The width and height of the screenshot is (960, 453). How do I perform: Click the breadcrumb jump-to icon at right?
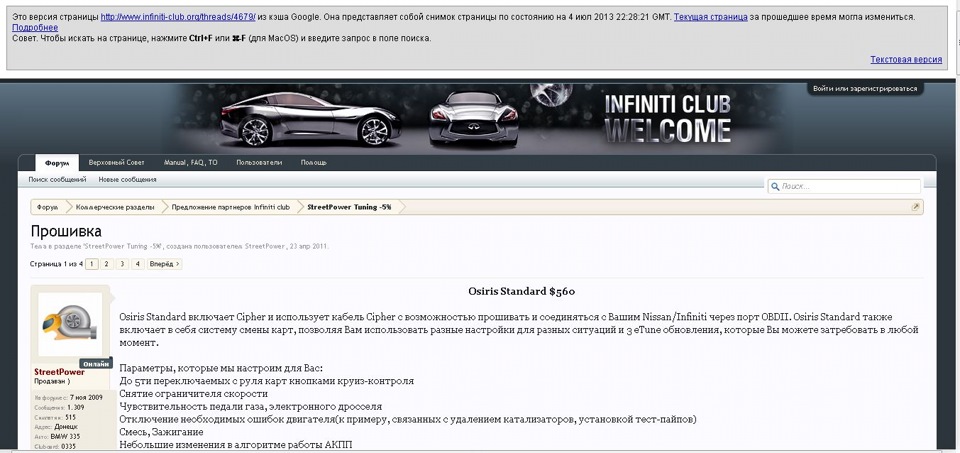point(915,207)
